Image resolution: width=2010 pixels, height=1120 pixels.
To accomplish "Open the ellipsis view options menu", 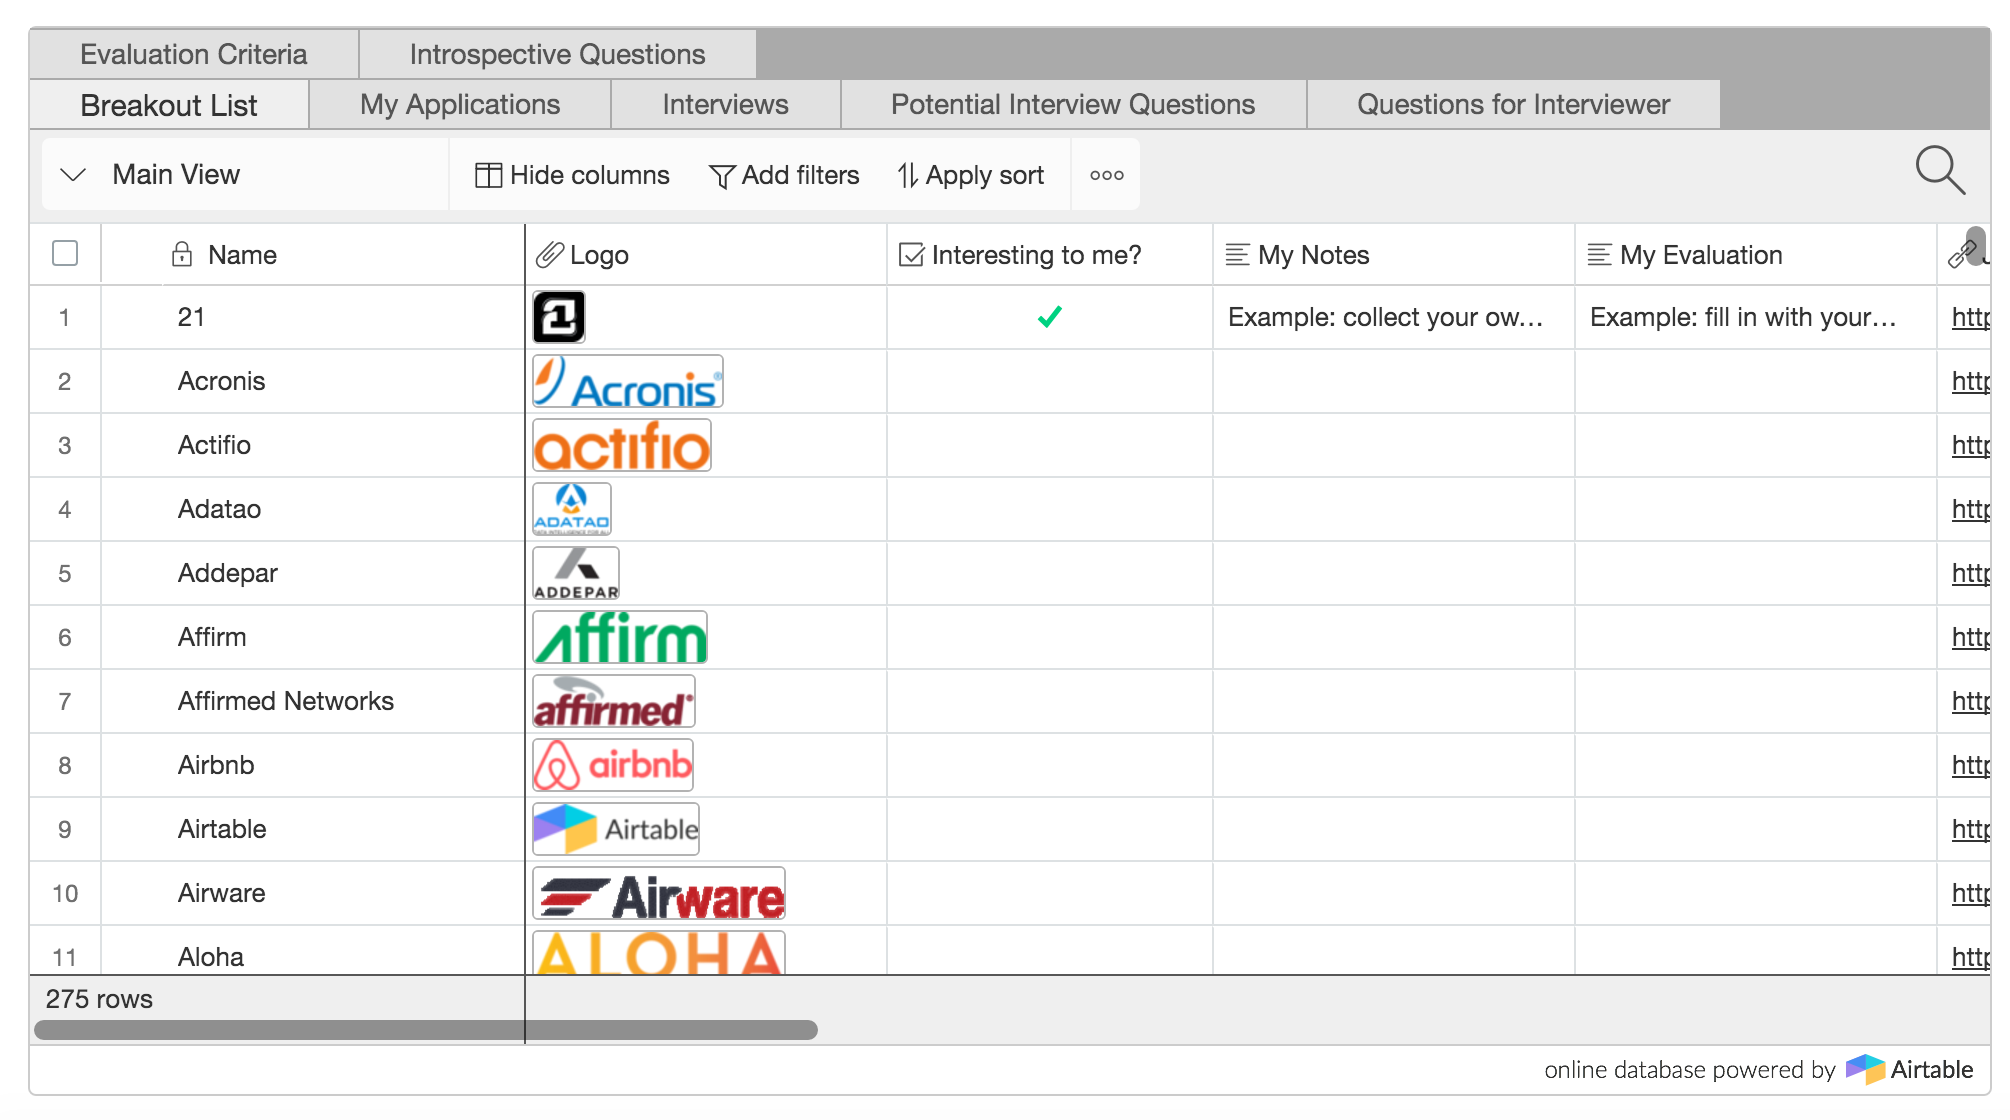I will pyautogui.click(x=1106, y=175).
